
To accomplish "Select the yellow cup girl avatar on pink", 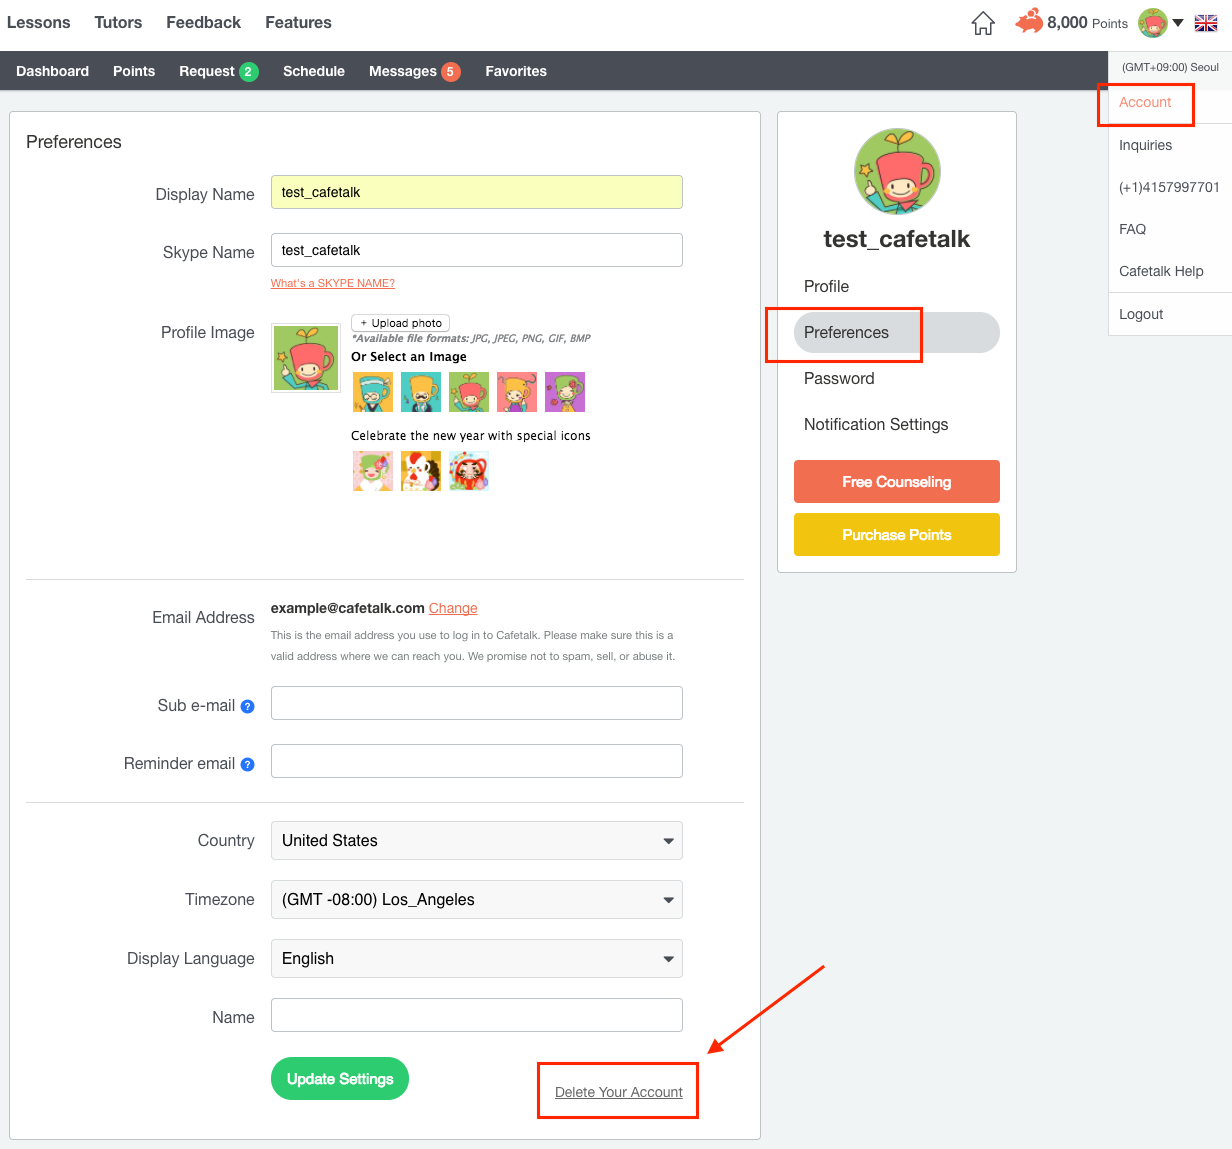I will pos(517,392).
